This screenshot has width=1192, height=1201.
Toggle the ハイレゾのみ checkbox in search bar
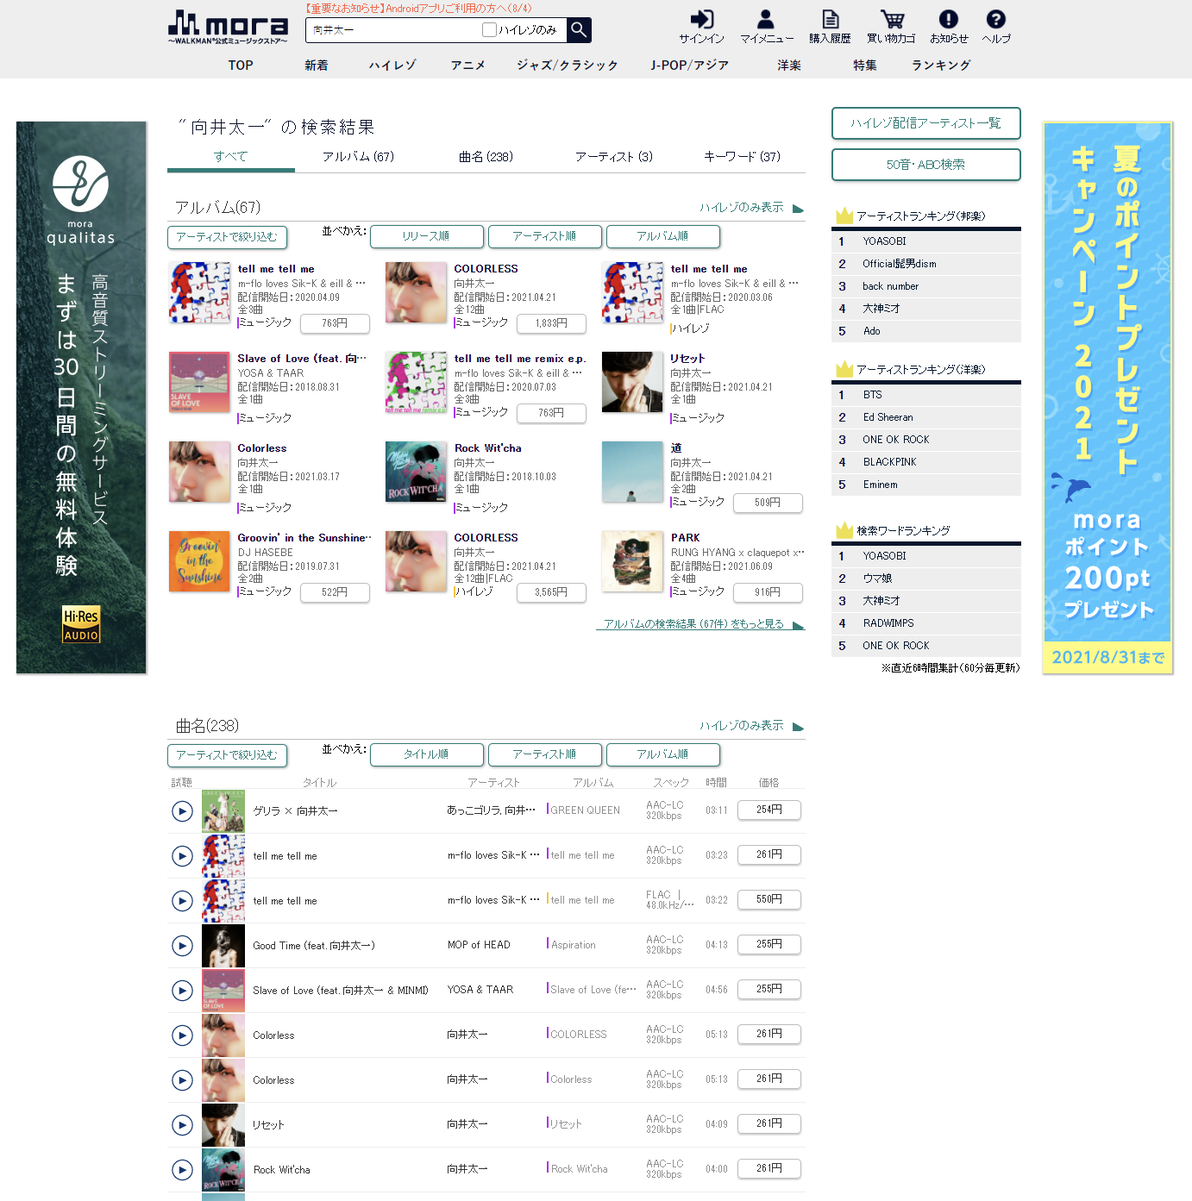[489, 30]
